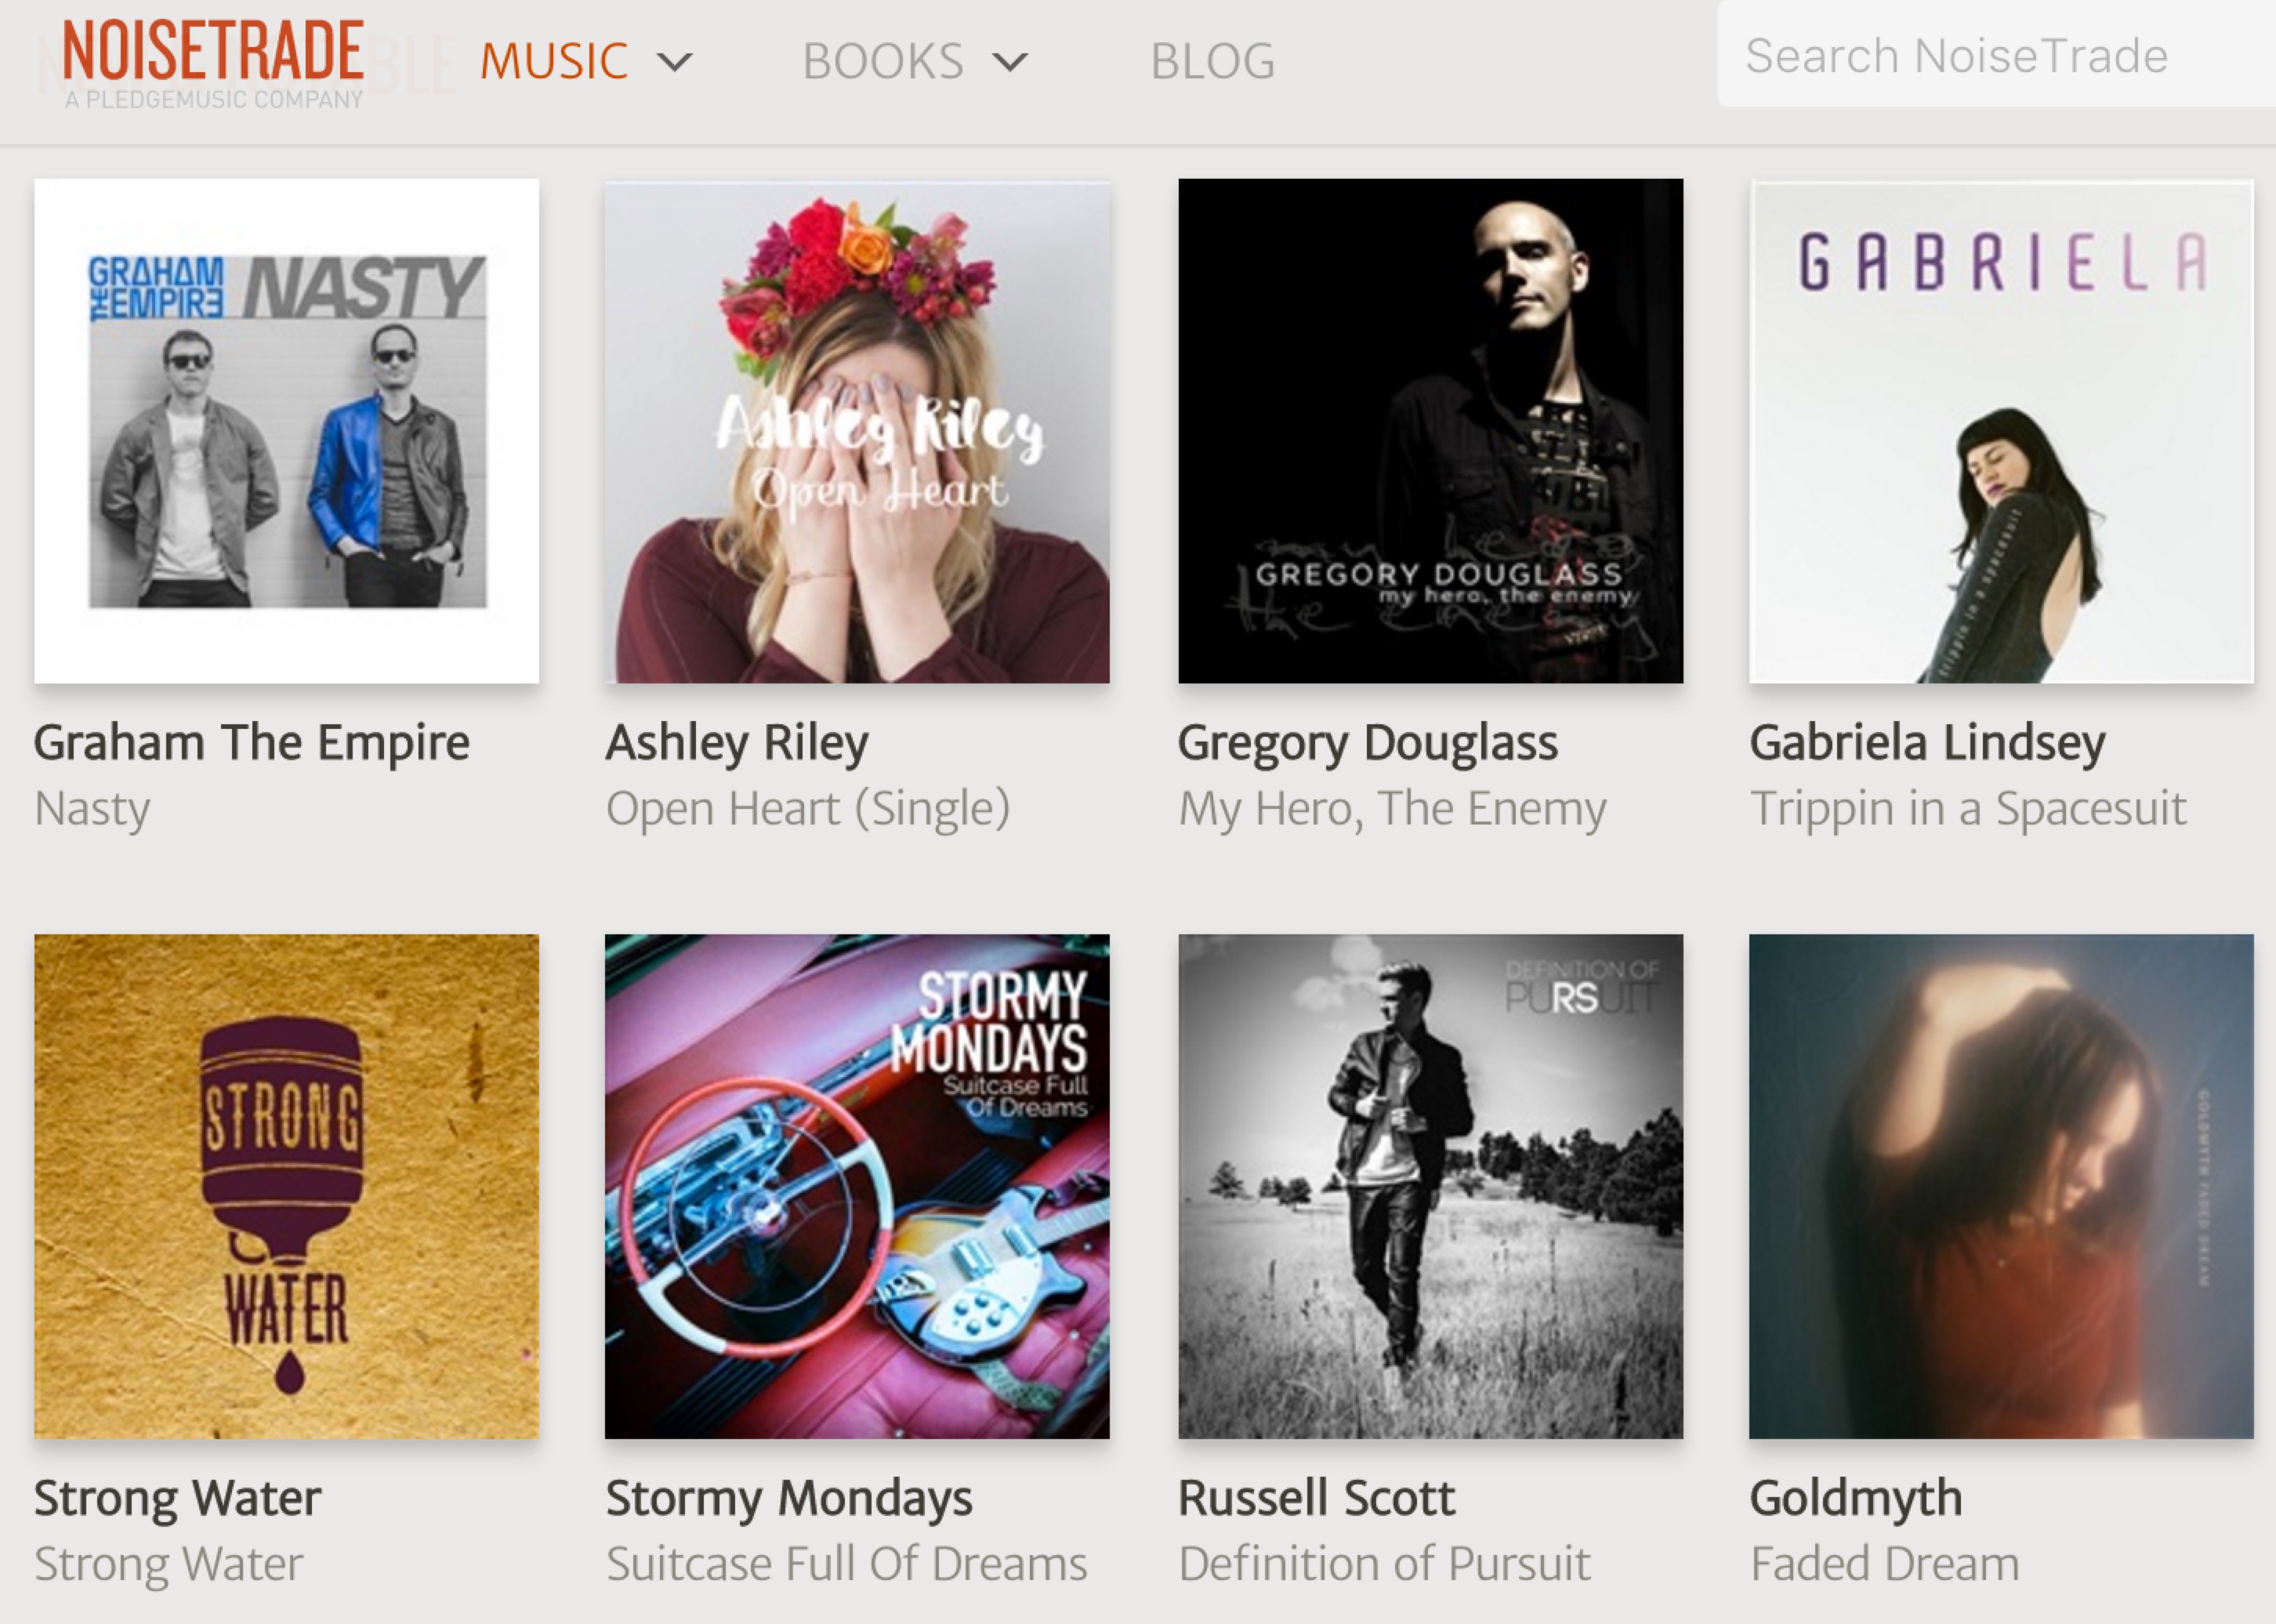Open Gabriela Lindsey album artwork
The height and width of the screenshot is (1624, 2276).
coord(2001,431)
